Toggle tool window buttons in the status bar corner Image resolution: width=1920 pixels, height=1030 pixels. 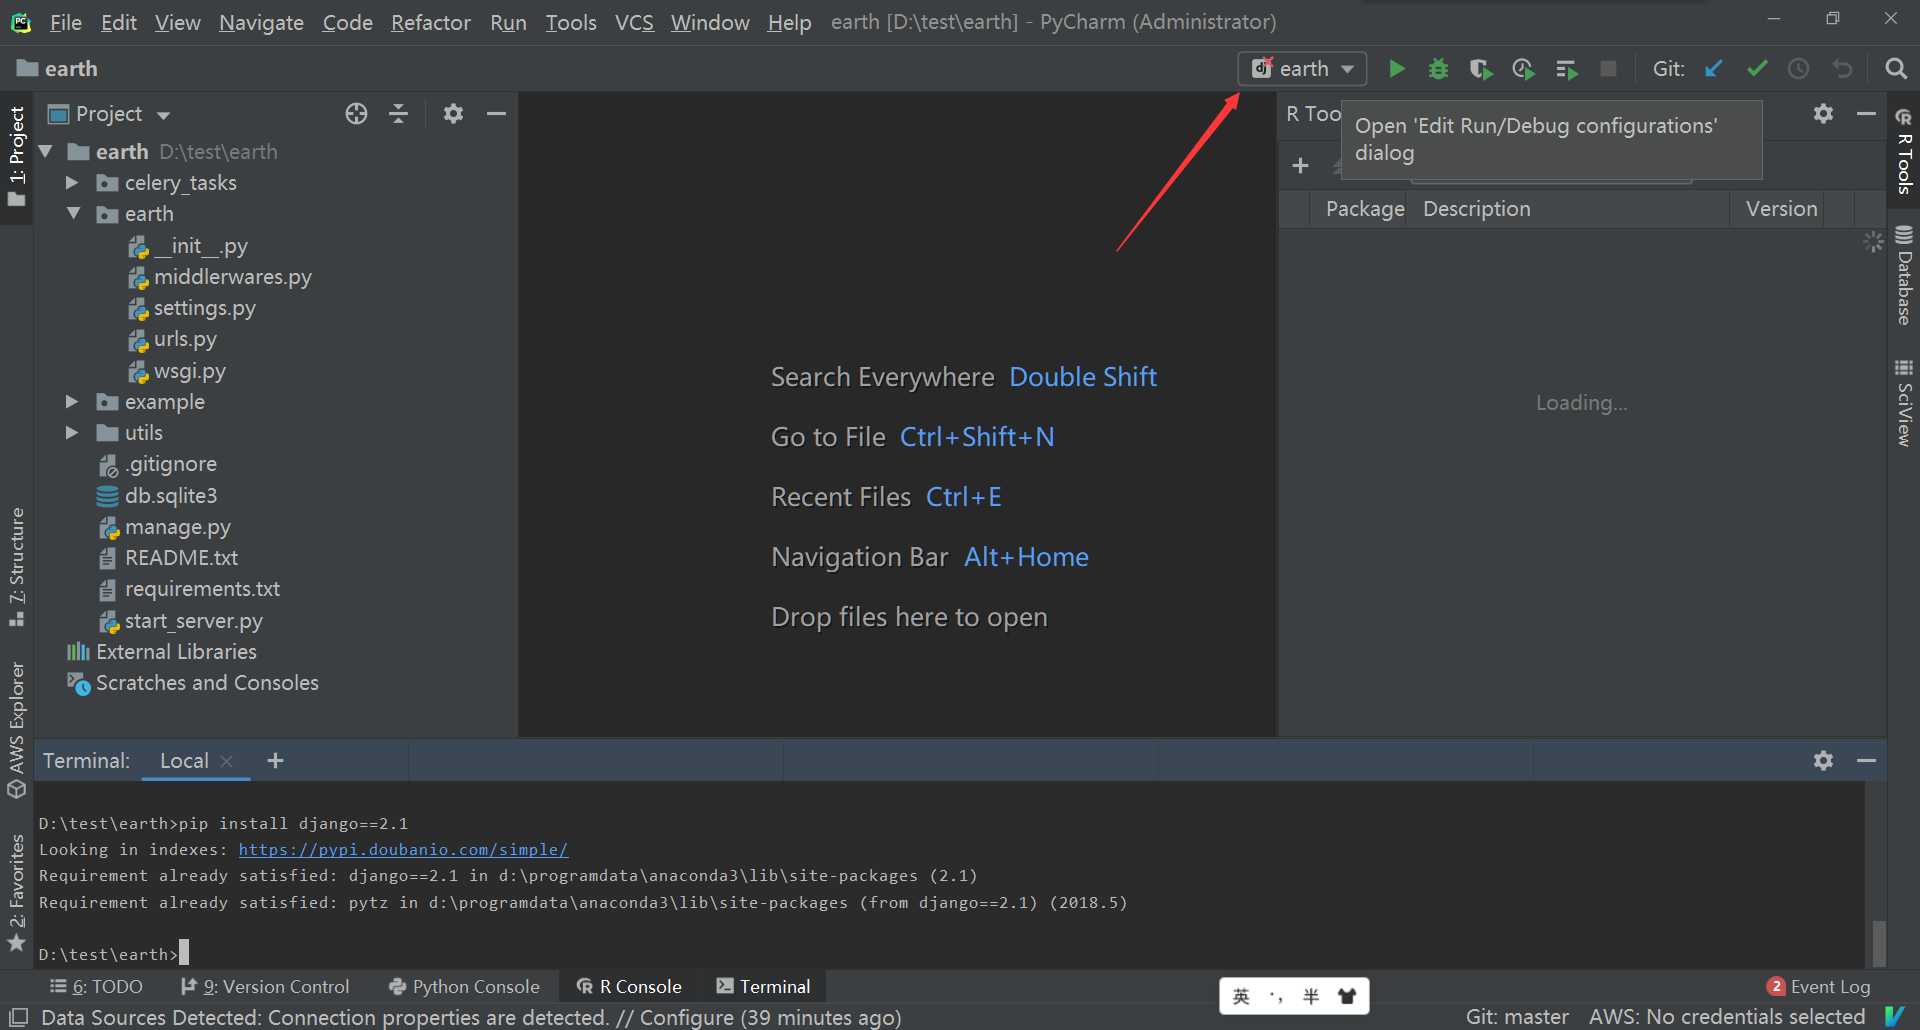18,1017
